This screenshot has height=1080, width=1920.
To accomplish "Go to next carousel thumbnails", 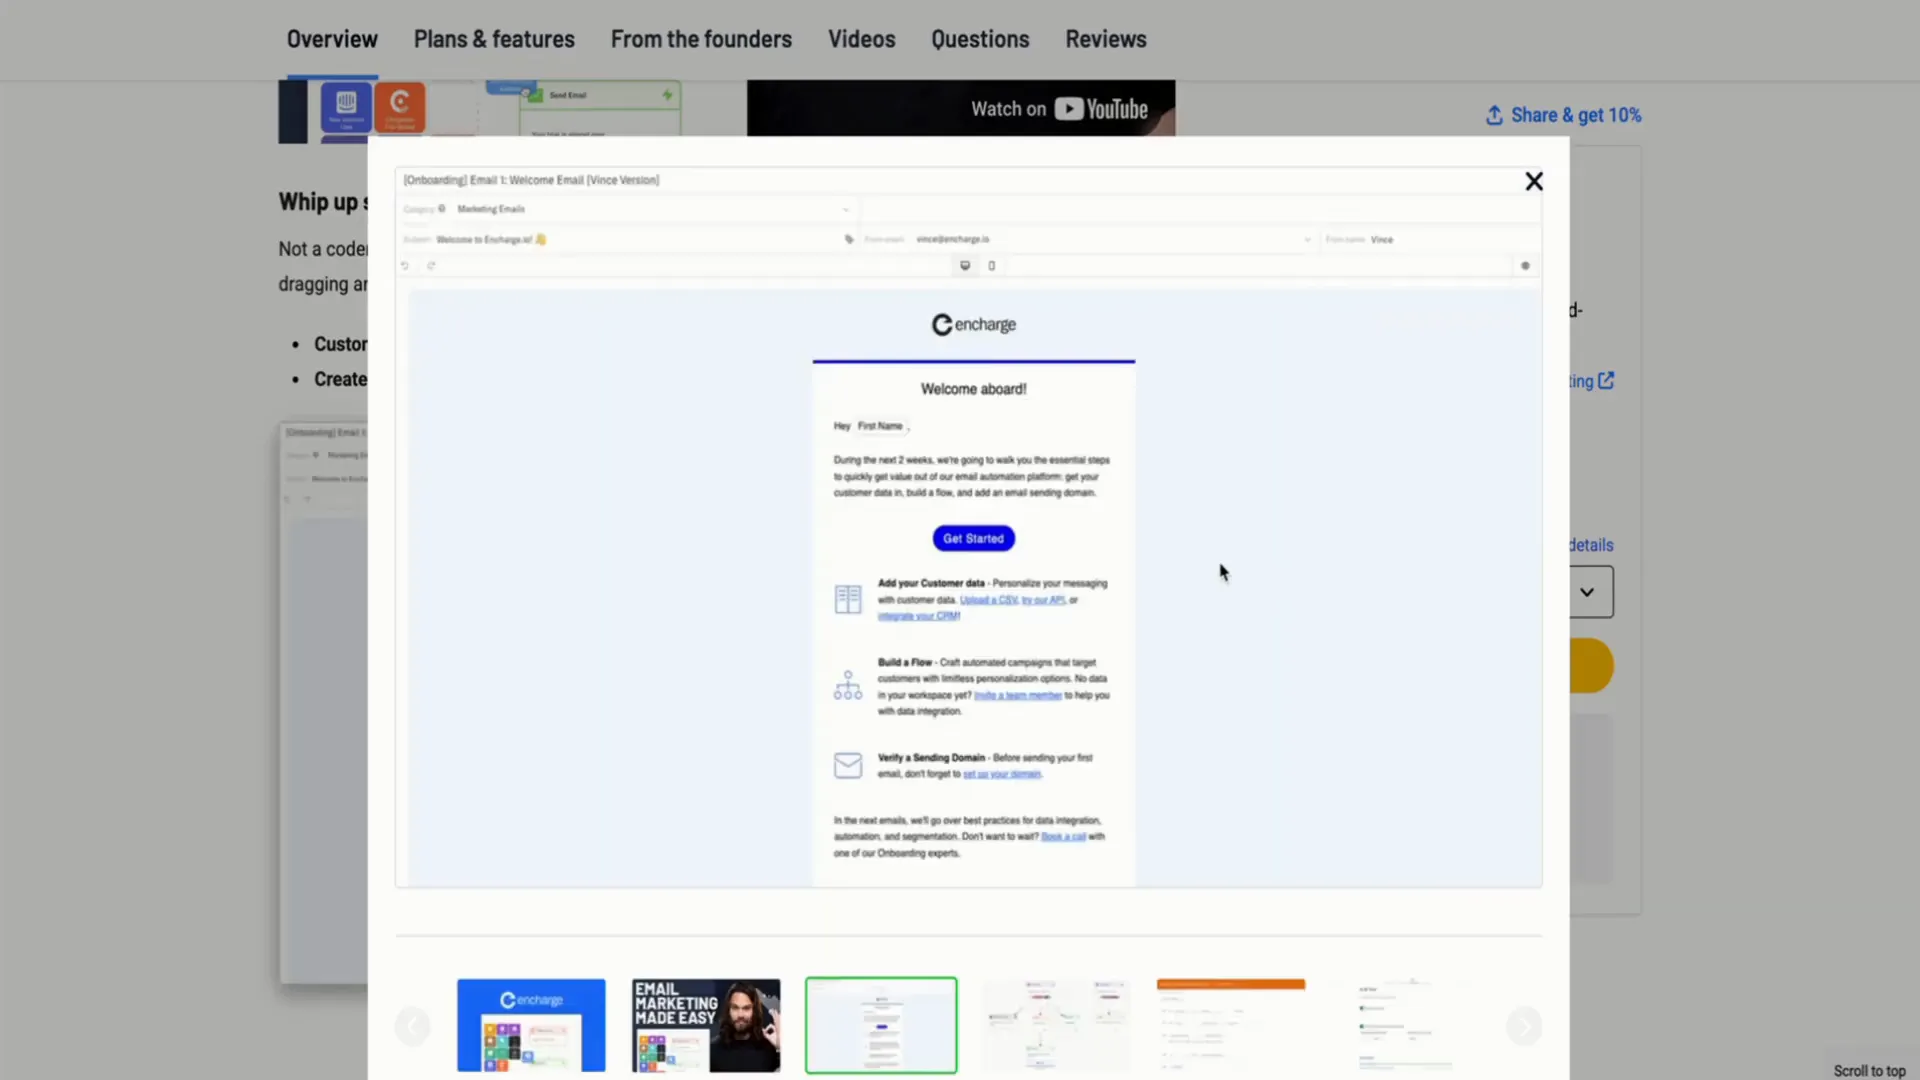I will point(1524,1026).
